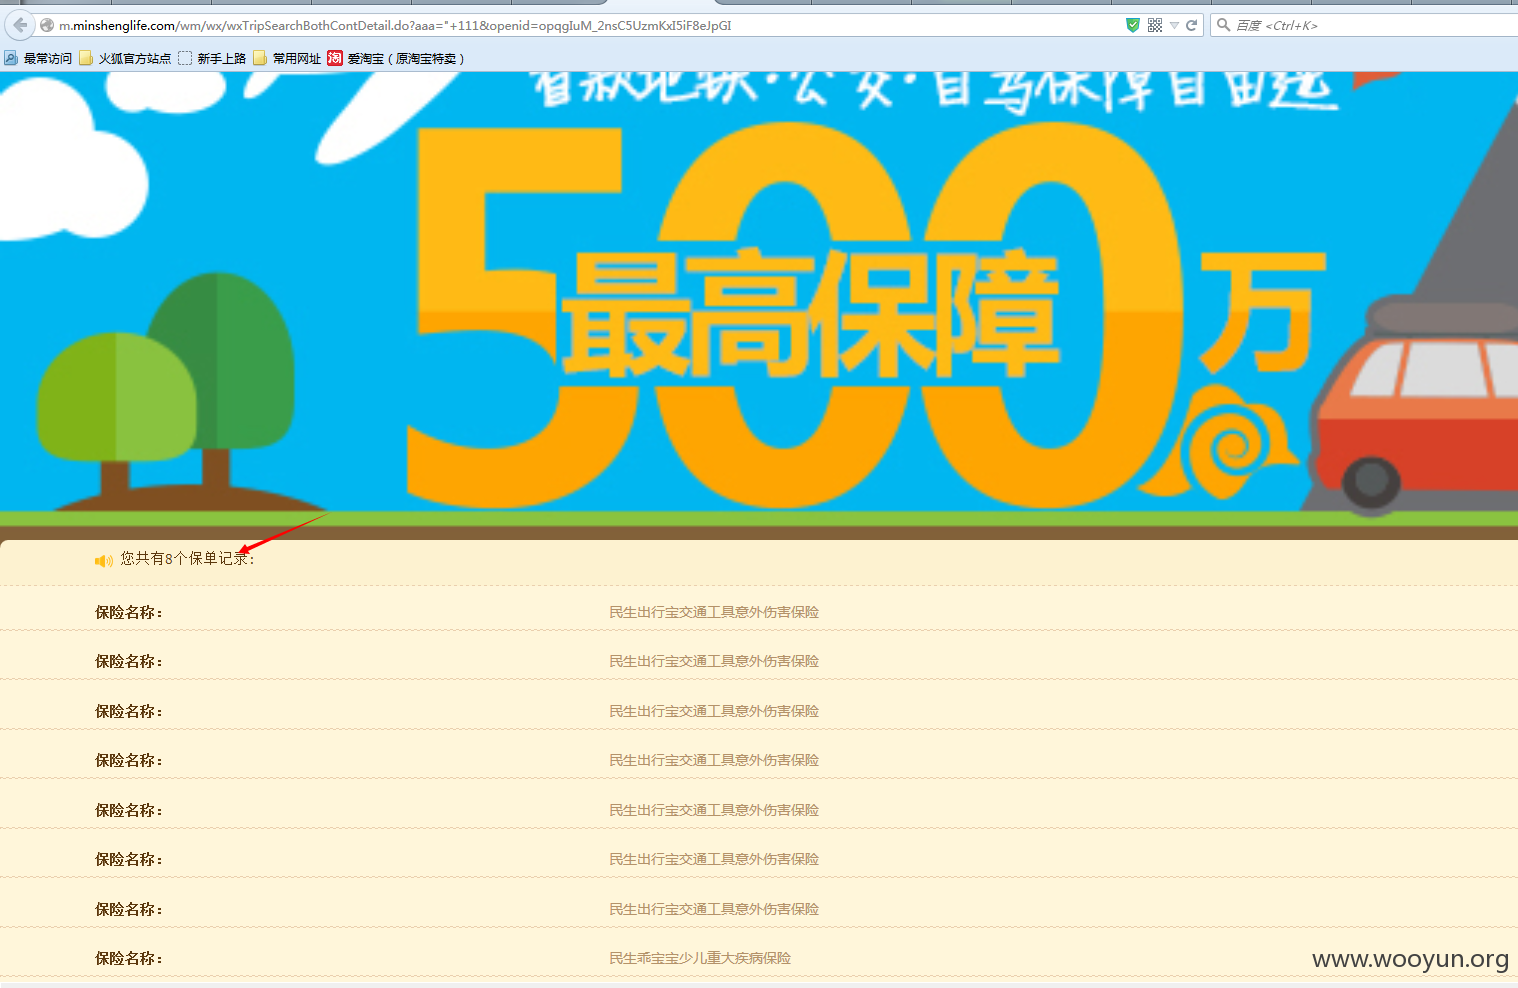Click the 500万 最高保障 banner image
This screenshot has width=1518, height=988.
pyautogui.click(x=759, y=305)
